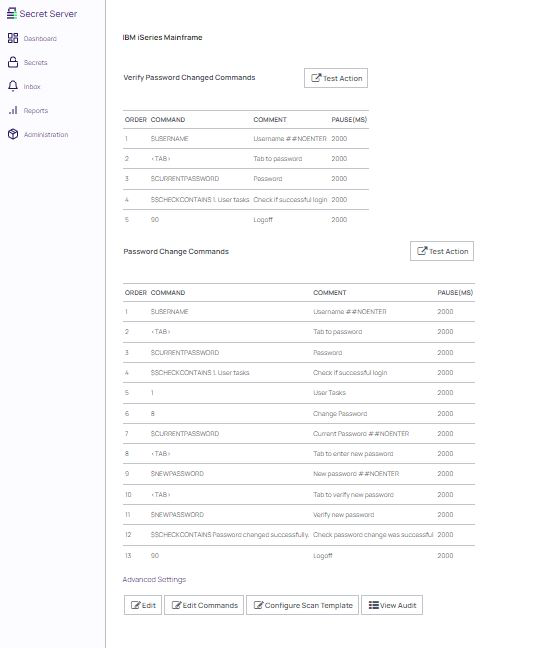Select the $NEWPASSWORD row nine command
The width and height of the screenshot is (559, 648).
pyautogui.click(x=177, y=474)
